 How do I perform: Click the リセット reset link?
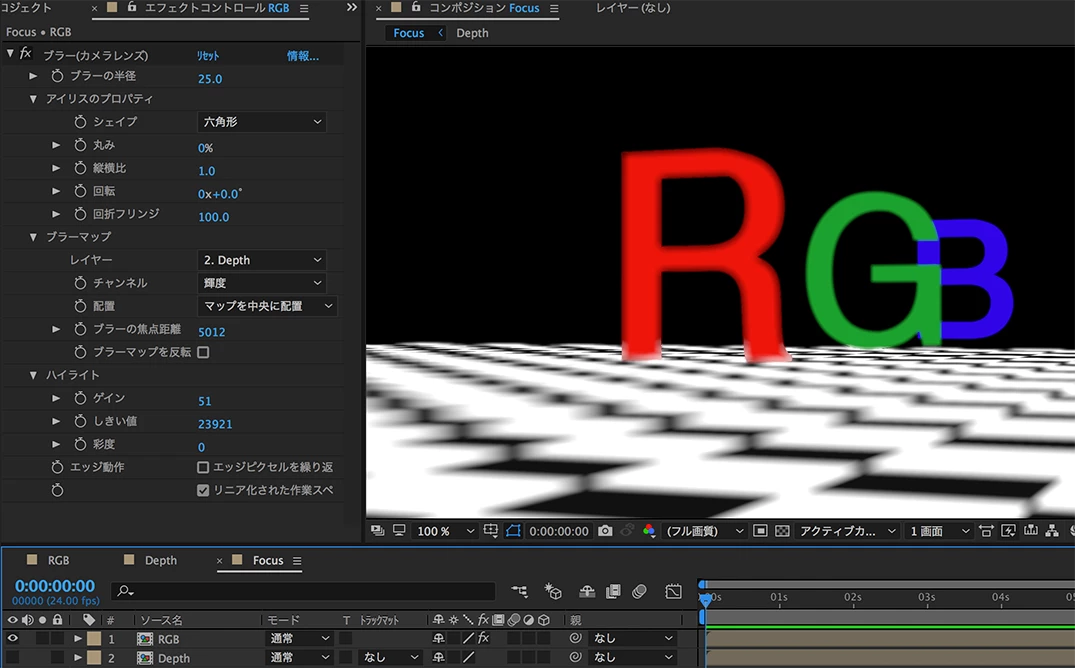208,56
